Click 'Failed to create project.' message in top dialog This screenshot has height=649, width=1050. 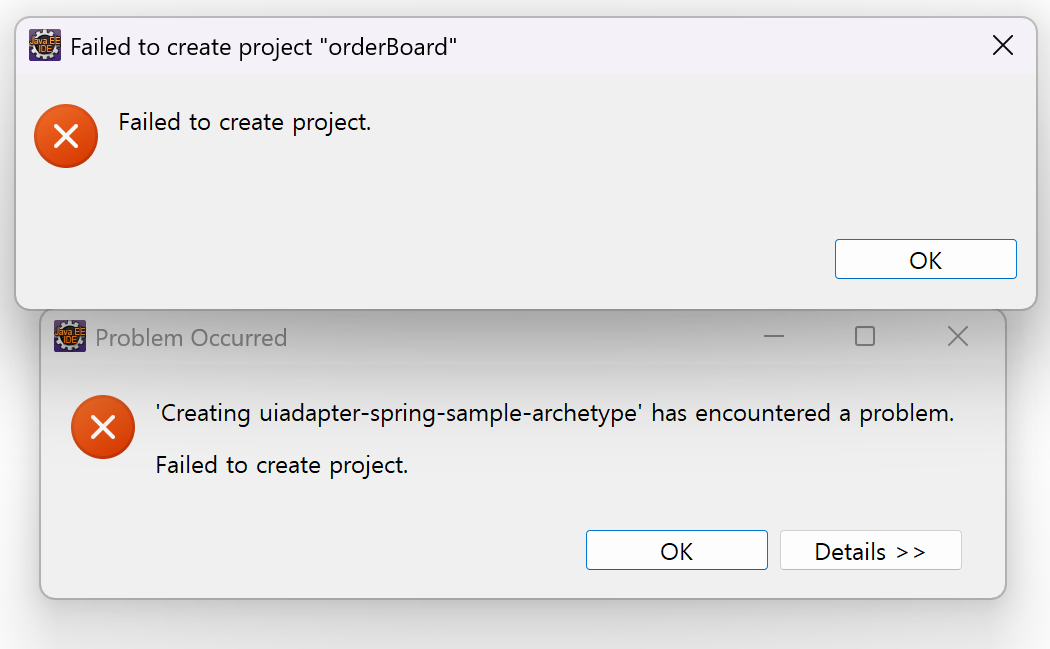pos(245,123)
